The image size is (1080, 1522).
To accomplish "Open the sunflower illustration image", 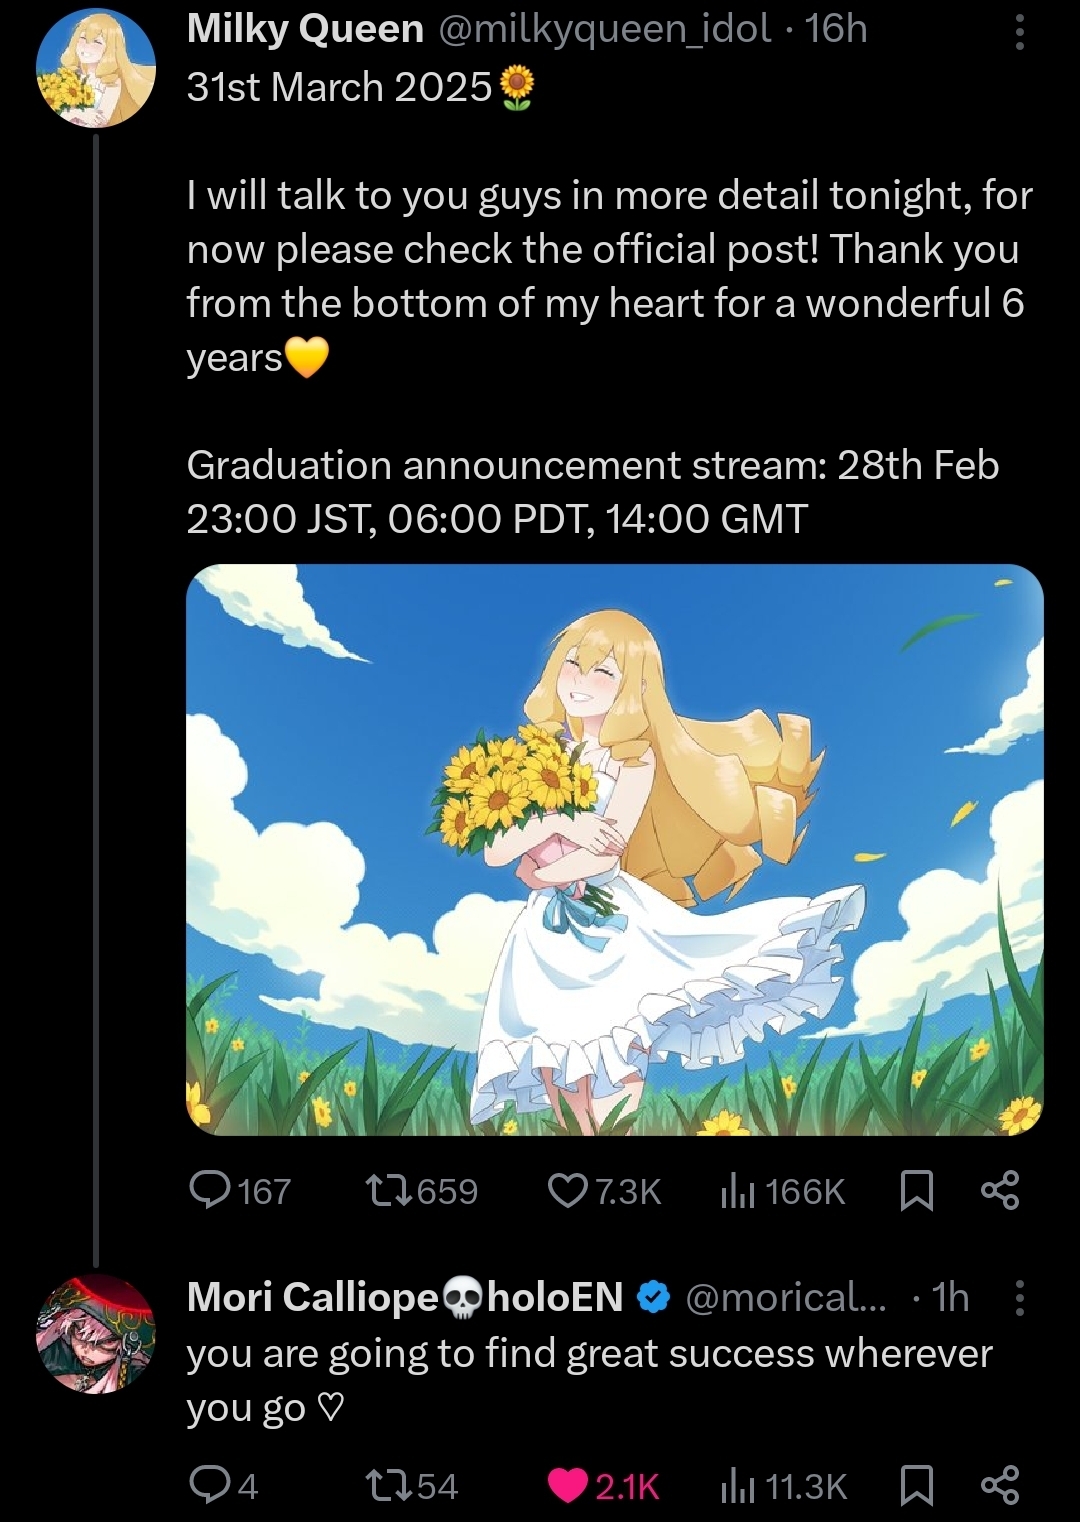I will point(615,850).
